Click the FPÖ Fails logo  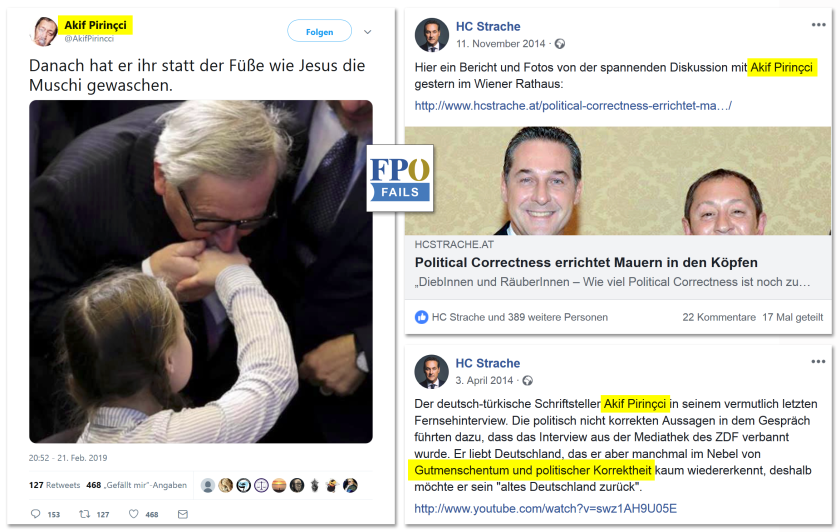[400, 178]
